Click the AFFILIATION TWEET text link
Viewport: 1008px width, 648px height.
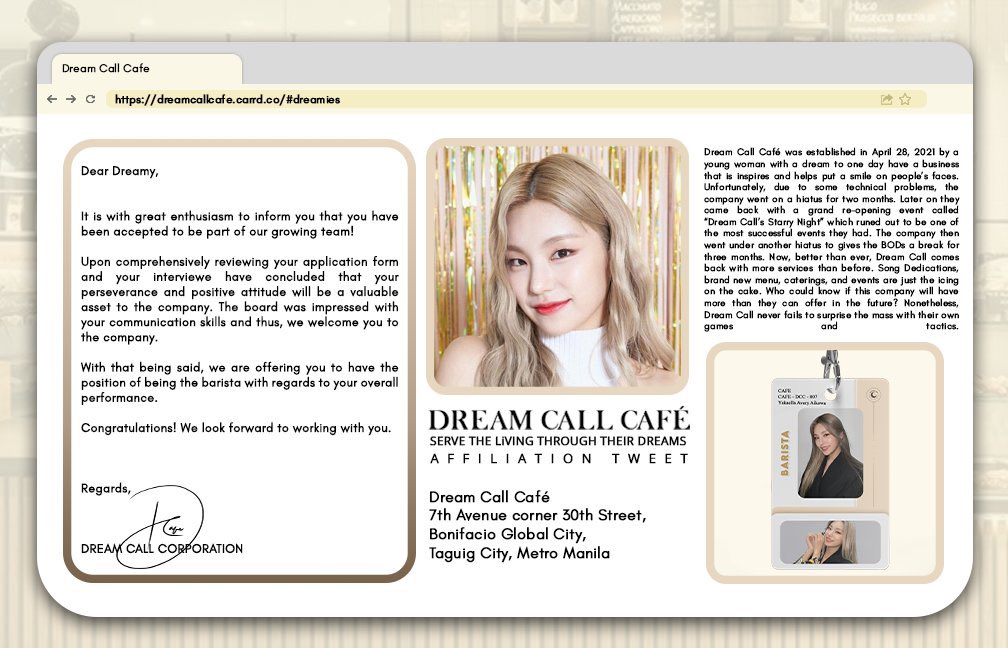click(560, 458)
